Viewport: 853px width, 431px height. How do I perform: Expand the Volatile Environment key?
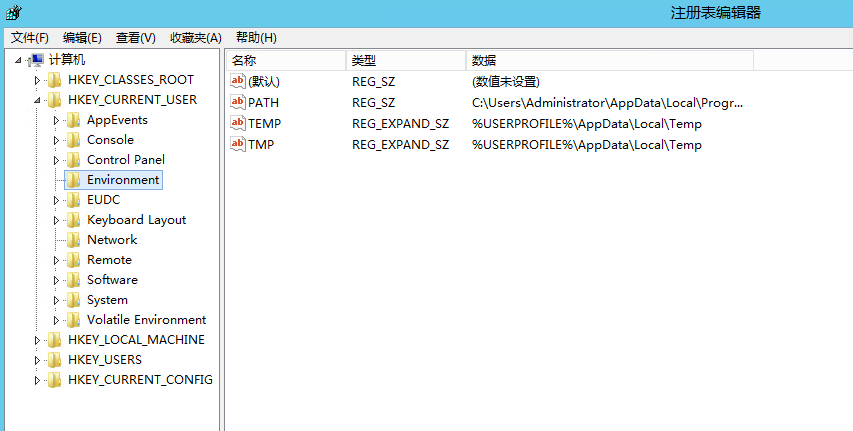coord(56,321)
